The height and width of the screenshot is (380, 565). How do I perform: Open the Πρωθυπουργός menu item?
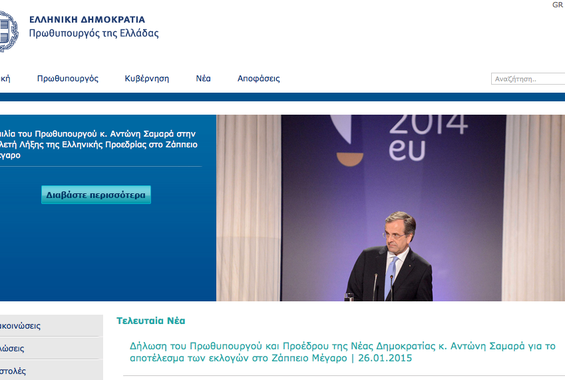point(68,79)
